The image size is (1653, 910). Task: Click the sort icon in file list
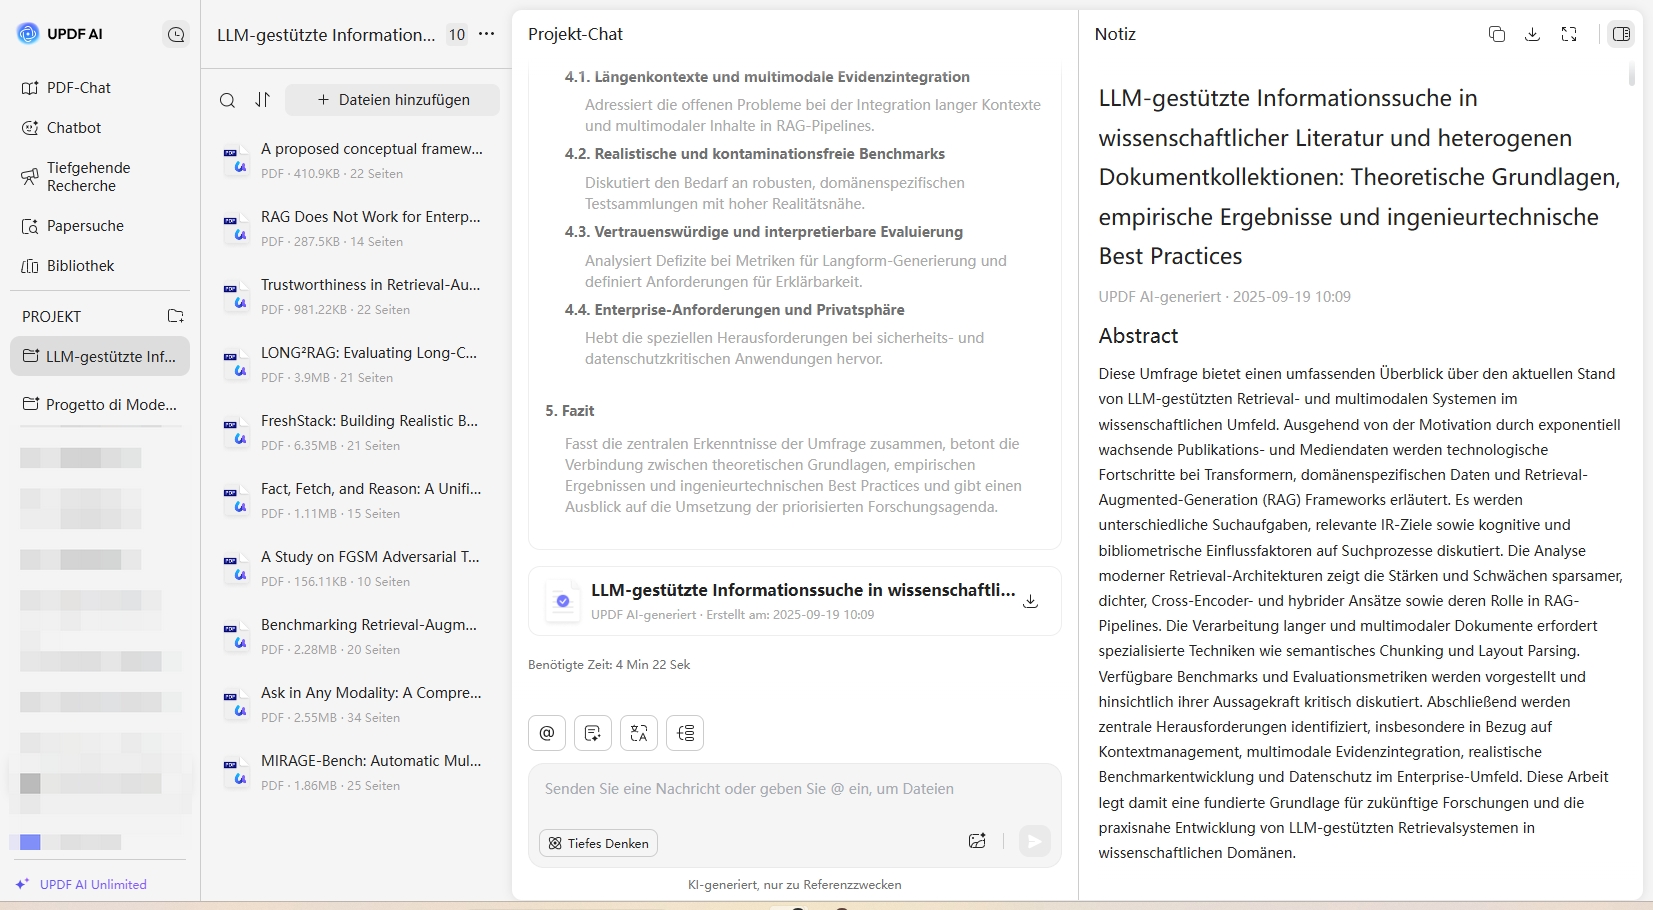[262, 100]
